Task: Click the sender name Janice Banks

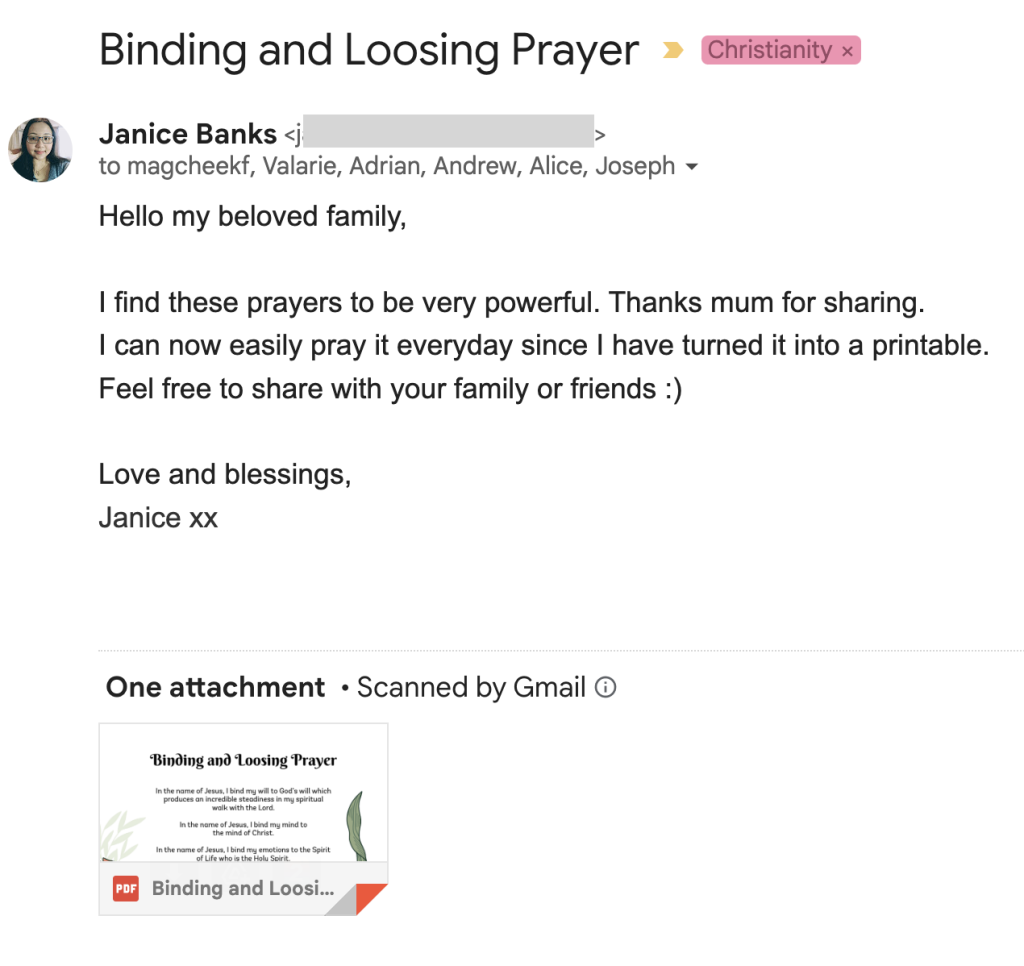Action: point(188,134)
